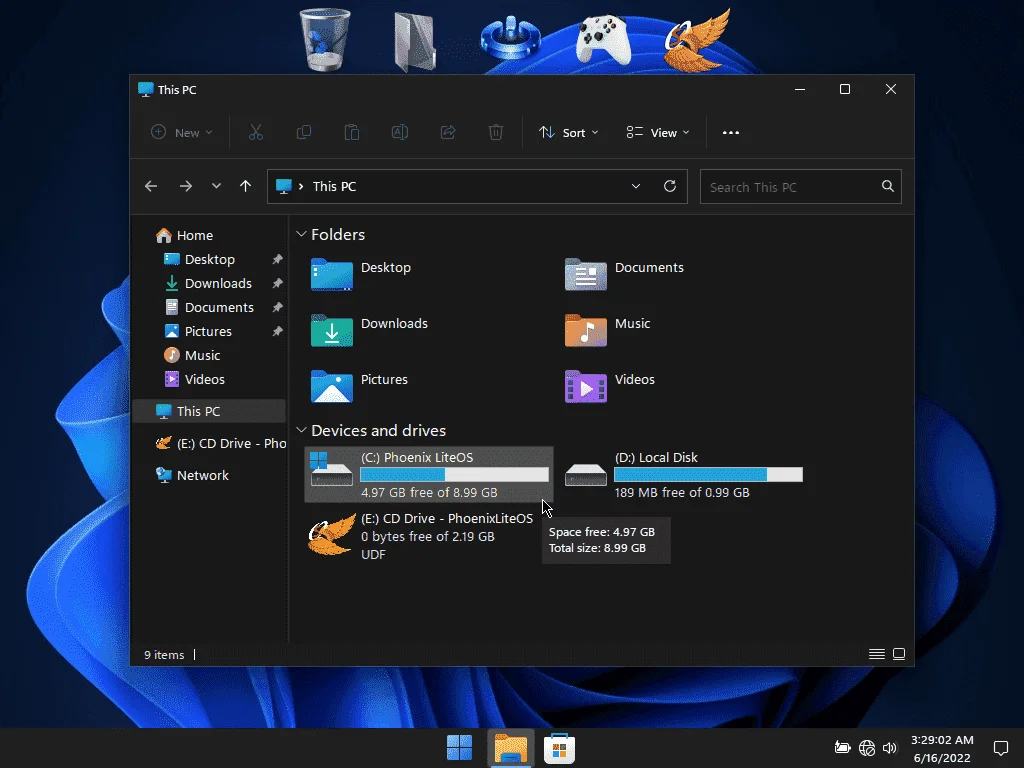Click File Explorer in taskbar
The width and height of the screenshot is (1024, 768).
(x=510, y=748)
